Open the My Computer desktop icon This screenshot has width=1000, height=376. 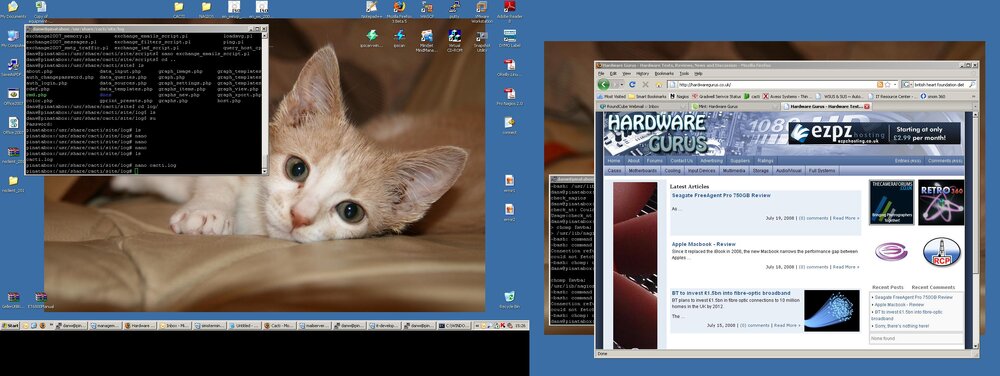(13, 38)
